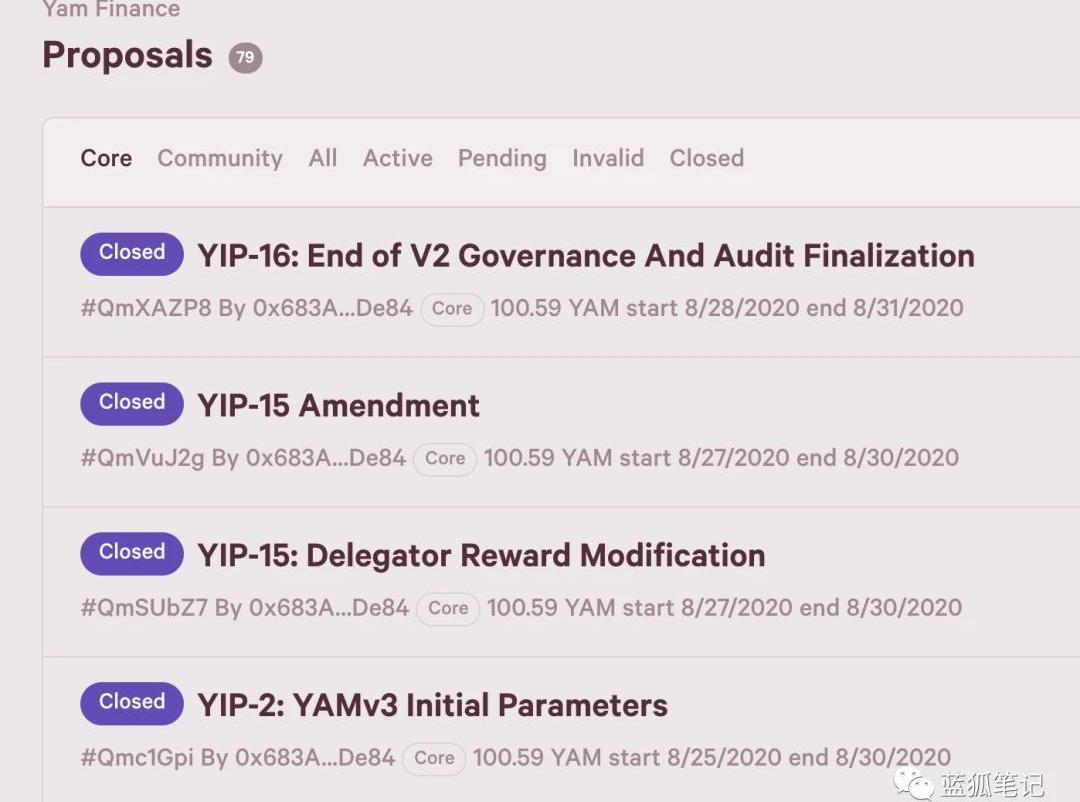Open the YIP-15 Amendment proposal
This screenshot has width=1080, height=802.
click(x=338, y=406)
